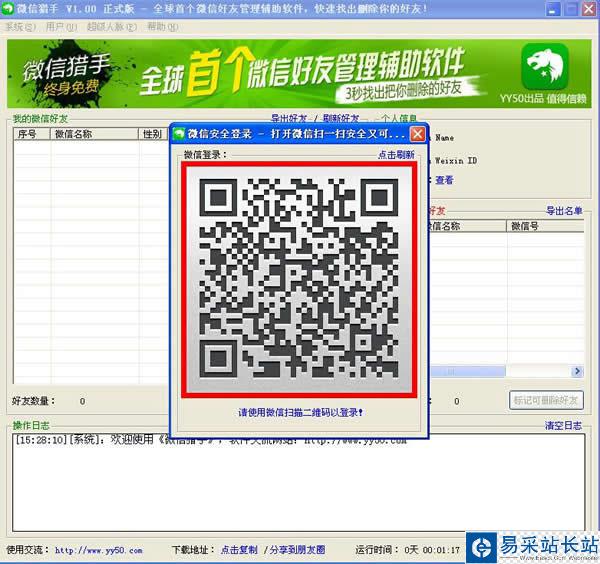Click the 运行时间 0天 00:01:17 status text

(408, 550)
